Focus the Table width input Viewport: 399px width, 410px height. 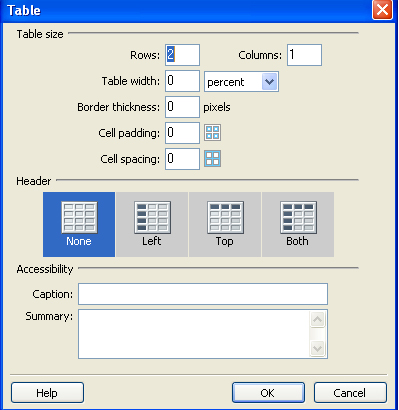[182, 81]
